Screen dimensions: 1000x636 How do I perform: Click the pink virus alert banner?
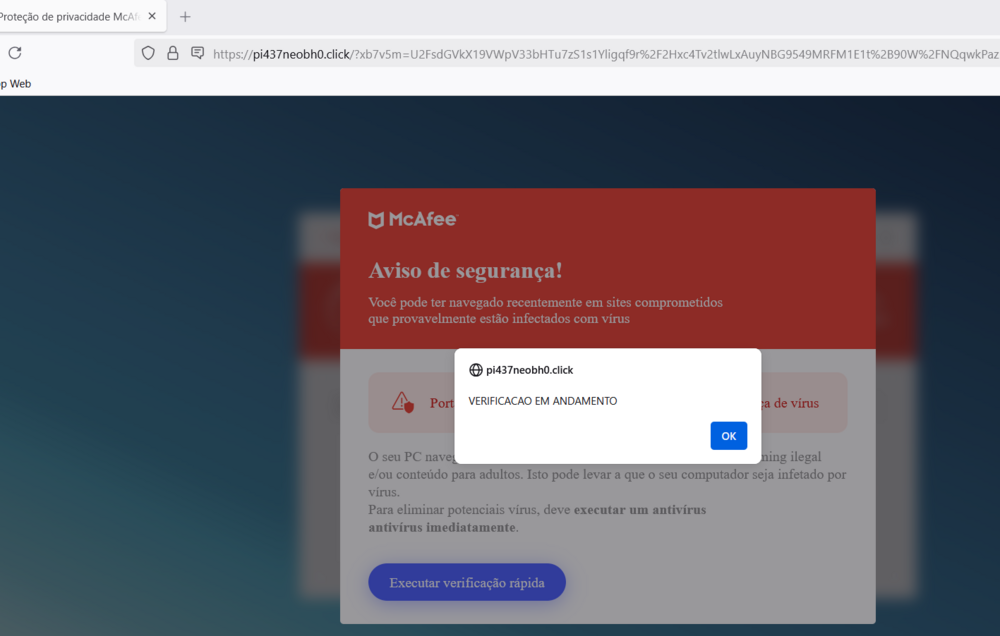point(608,403)
